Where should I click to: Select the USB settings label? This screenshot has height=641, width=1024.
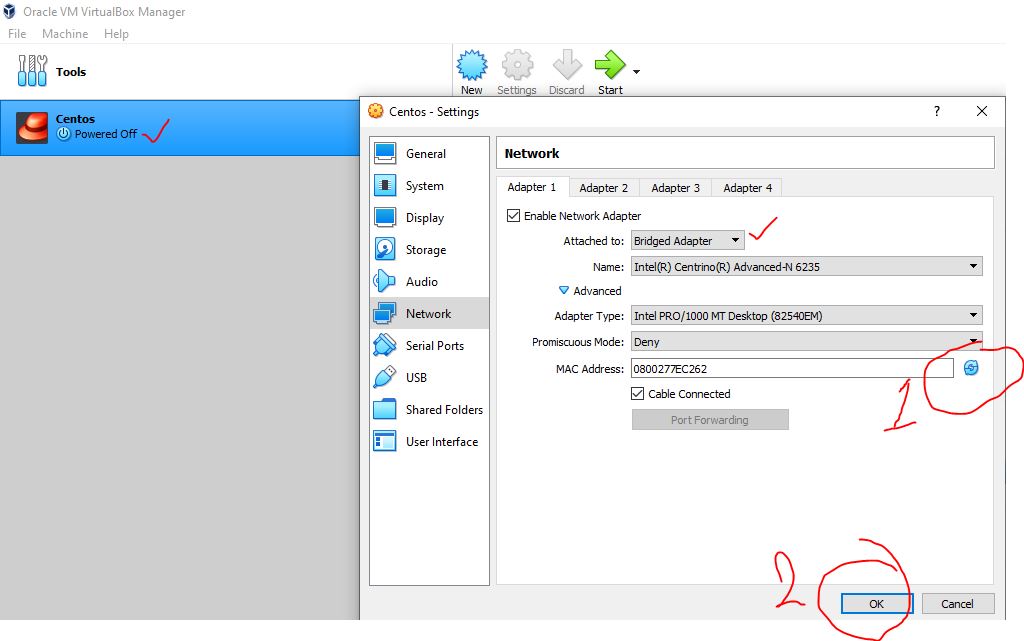click(416, 377)
